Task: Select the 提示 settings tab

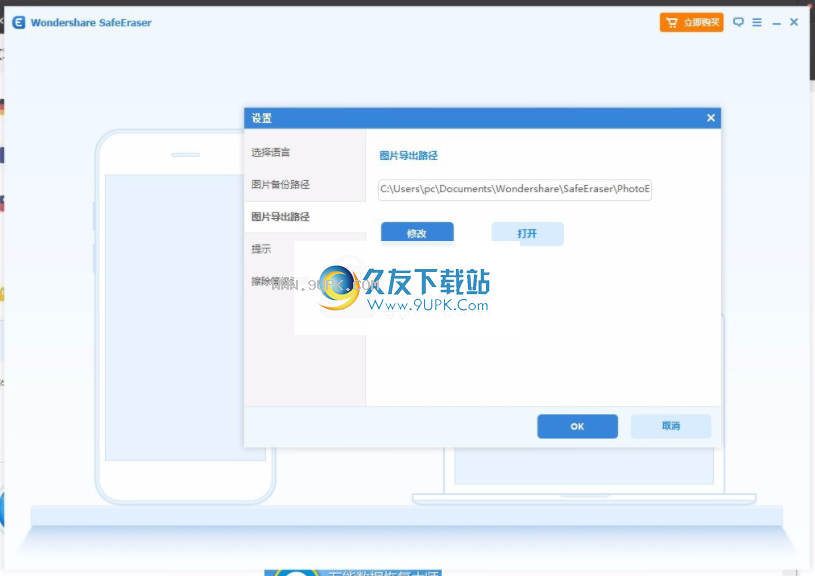Action: [x=305, y=249]
